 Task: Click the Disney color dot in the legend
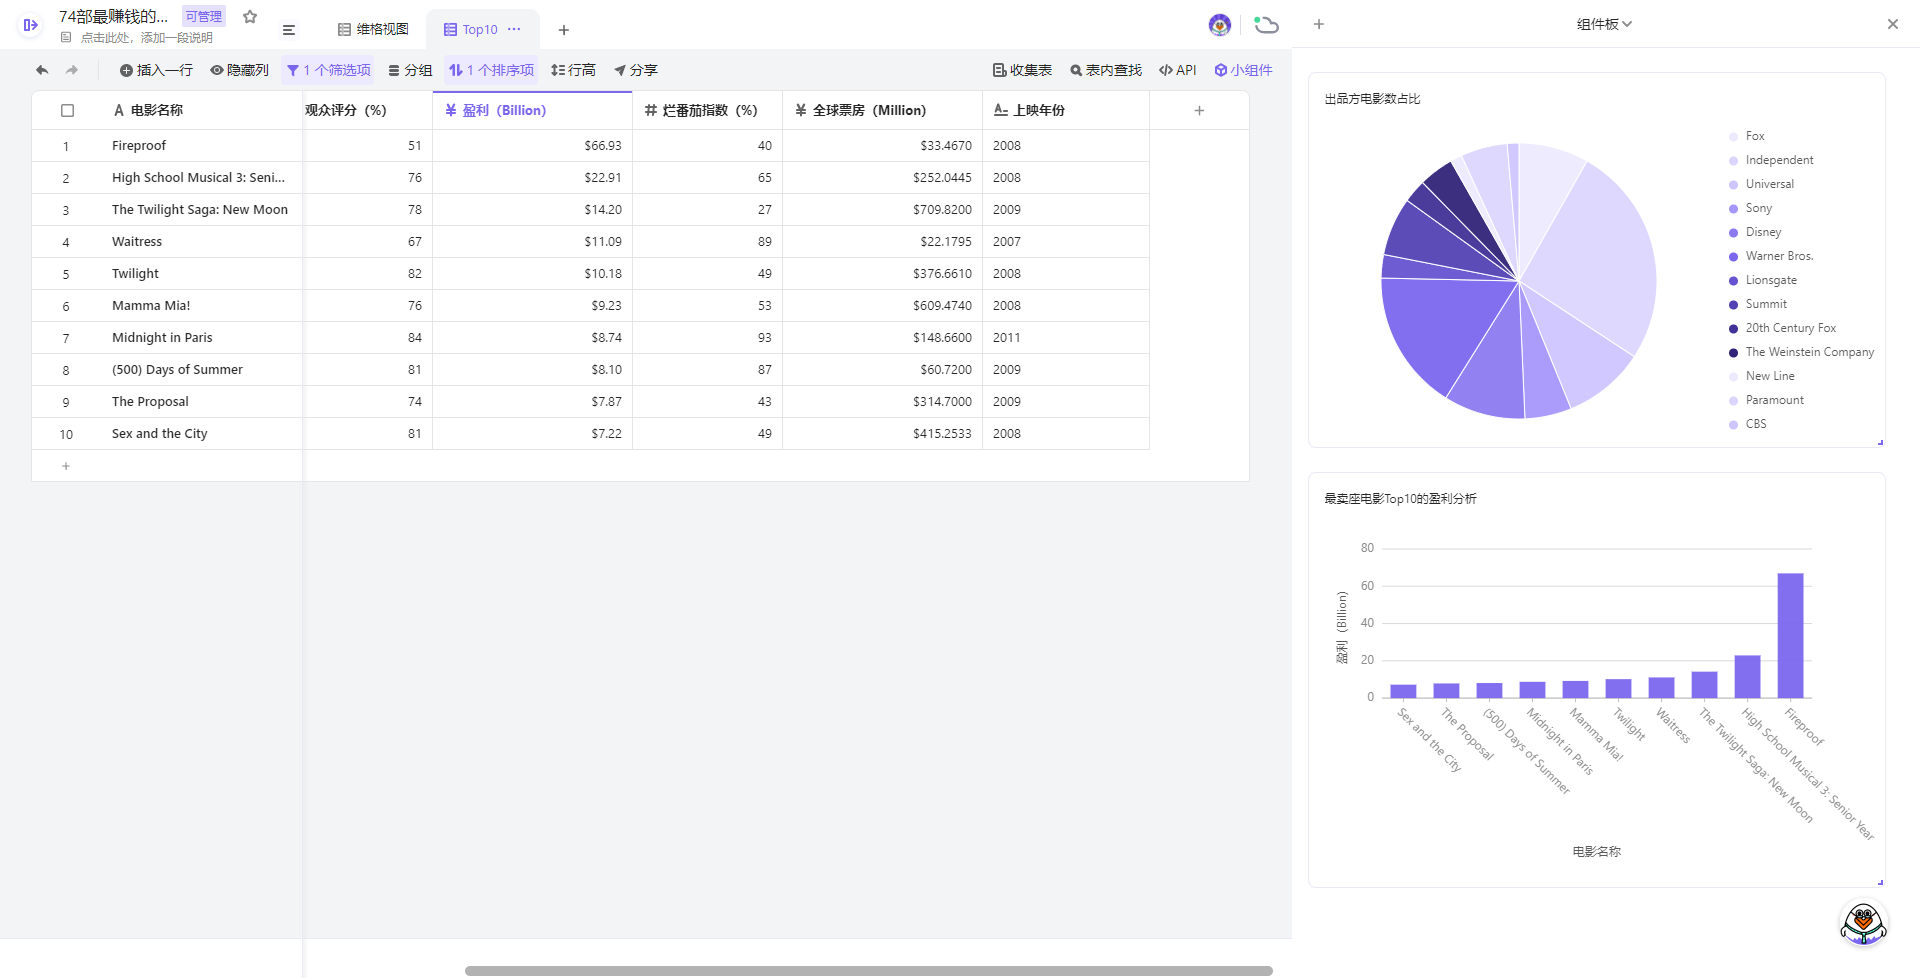click(1733, 232)
